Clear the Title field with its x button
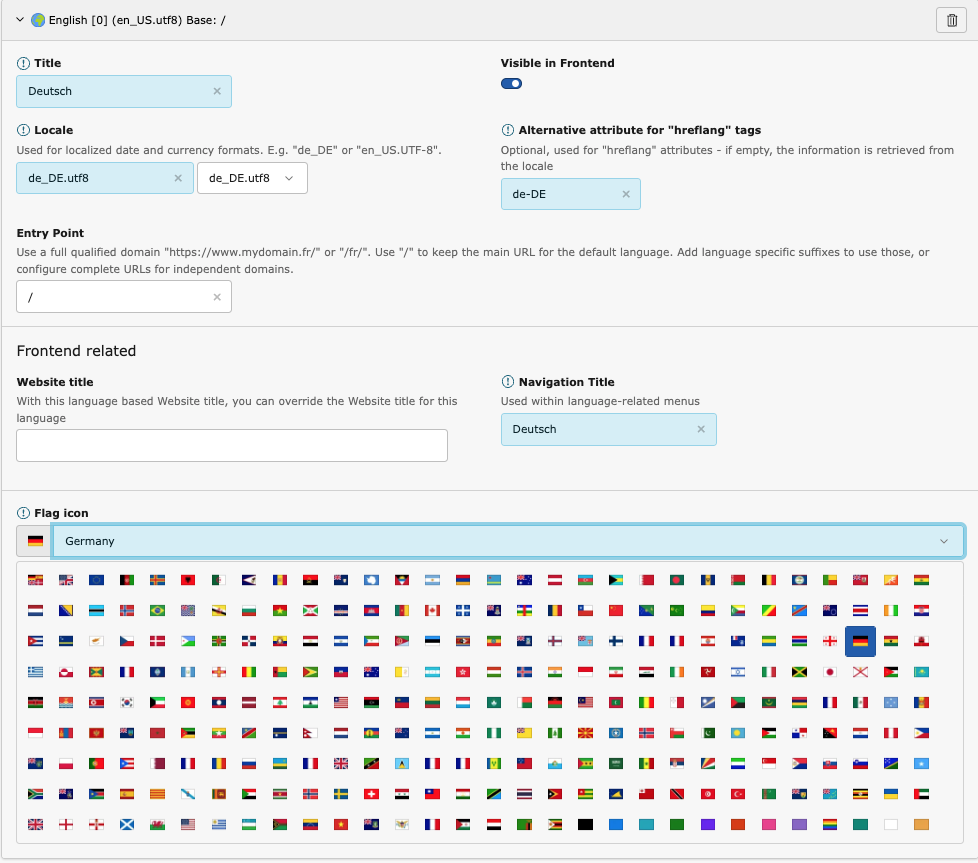Viewport: 978px width, 863px height. pos(217,90)
